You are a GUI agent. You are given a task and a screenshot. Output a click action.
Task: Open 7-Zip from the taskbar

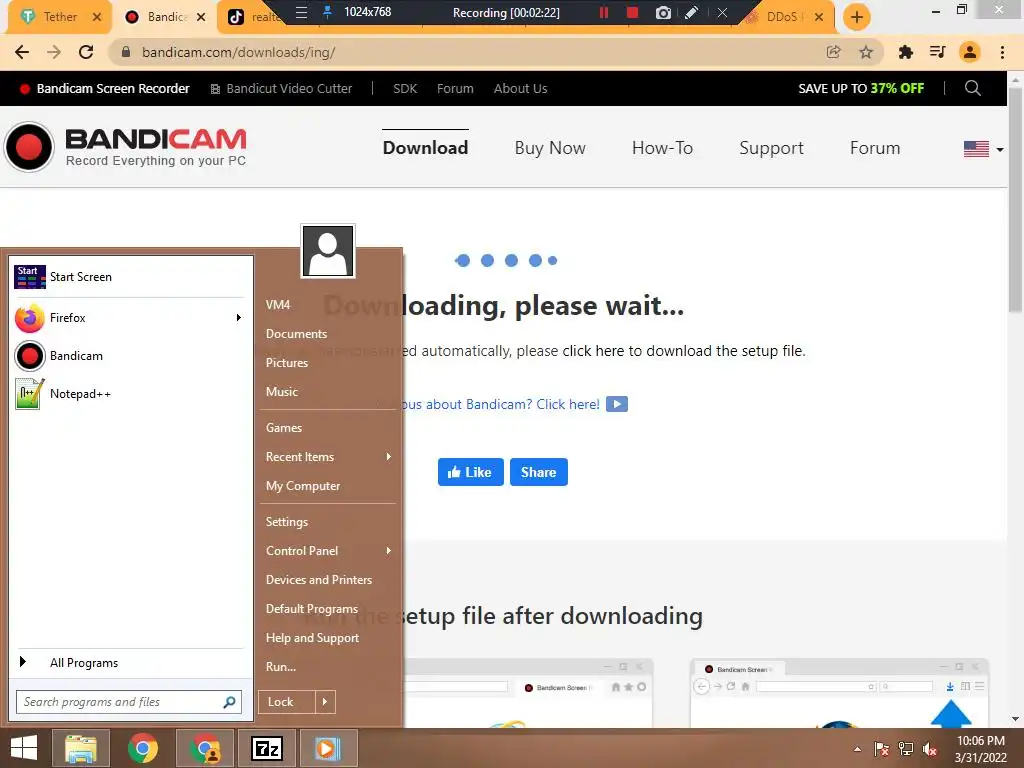(267, 748)
